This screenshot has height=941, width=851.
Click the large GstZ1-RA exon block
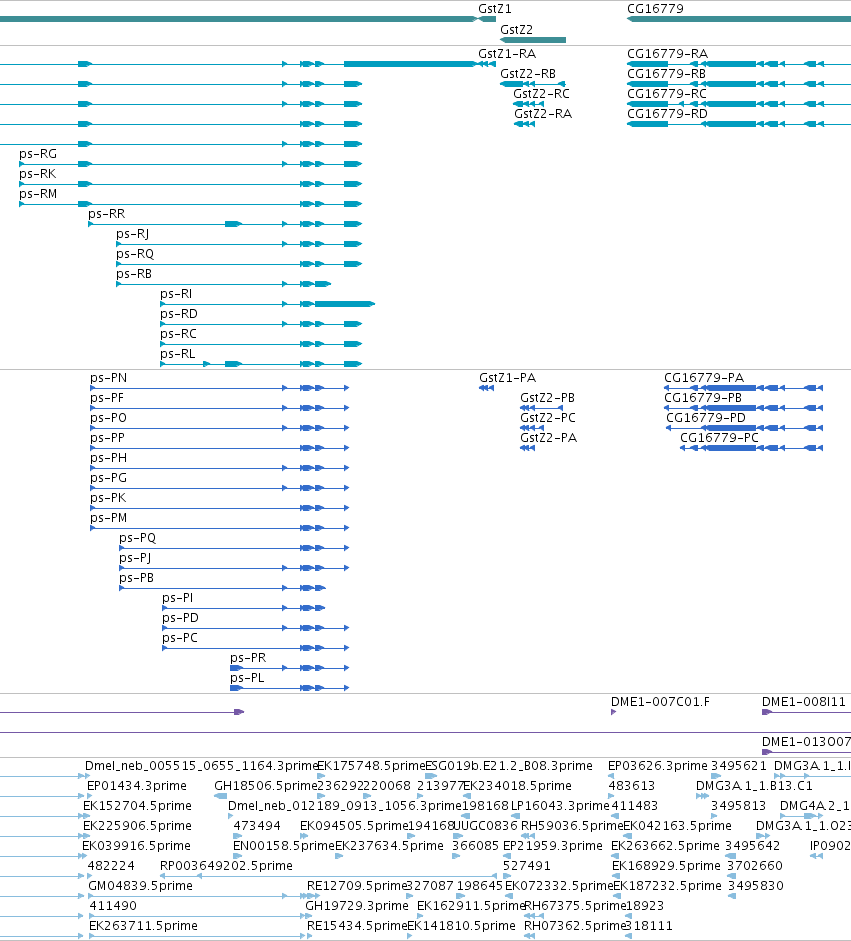click(409, 64)
